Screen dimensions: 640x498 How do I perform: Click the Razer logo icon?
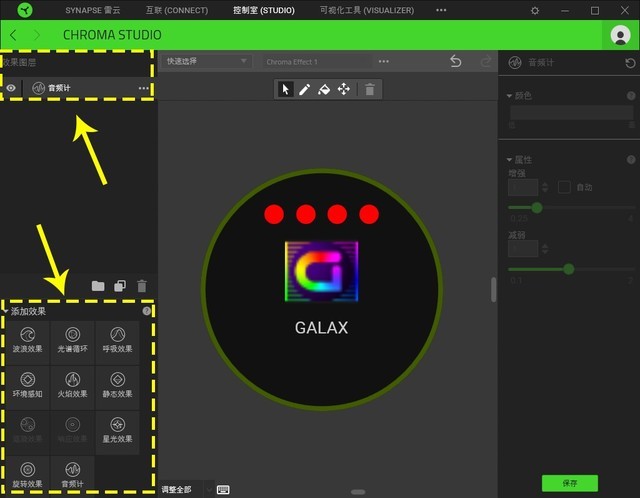point(25,10)
